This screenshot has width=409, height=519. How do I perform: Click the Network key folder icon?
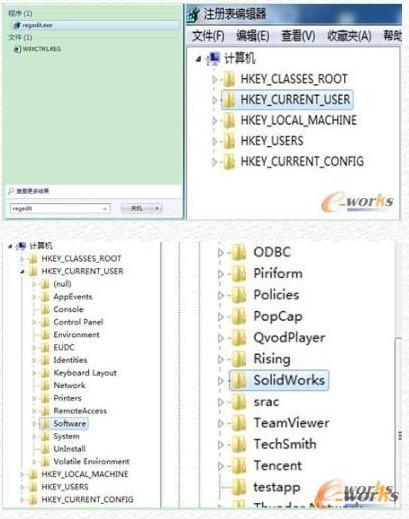(x=45, y=386)
